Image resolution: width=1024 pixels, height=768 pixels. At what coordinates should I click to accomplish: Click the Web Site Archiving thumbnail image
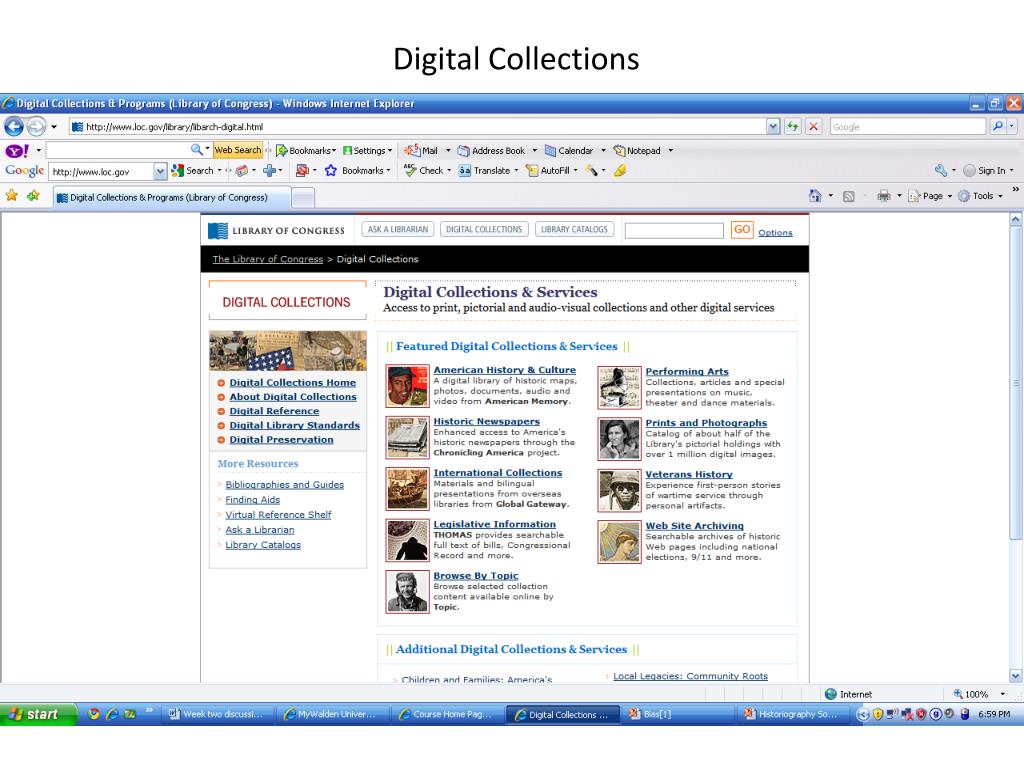[619, 541]
